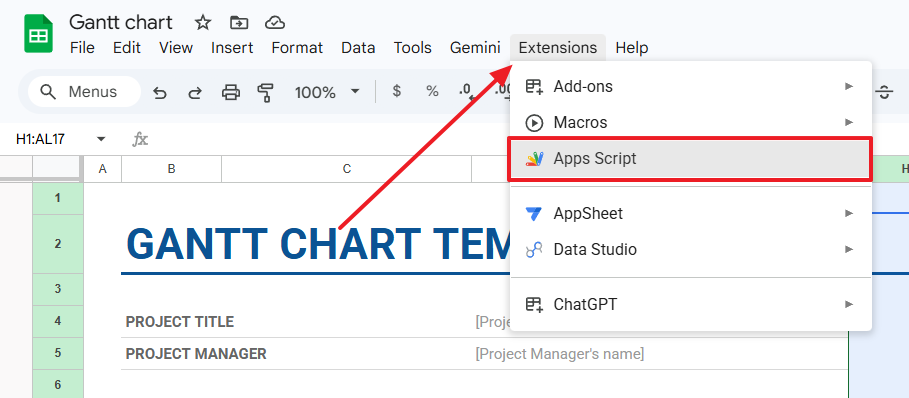Check the cloud save status icon
909x398 pixels.
[275, 23]
